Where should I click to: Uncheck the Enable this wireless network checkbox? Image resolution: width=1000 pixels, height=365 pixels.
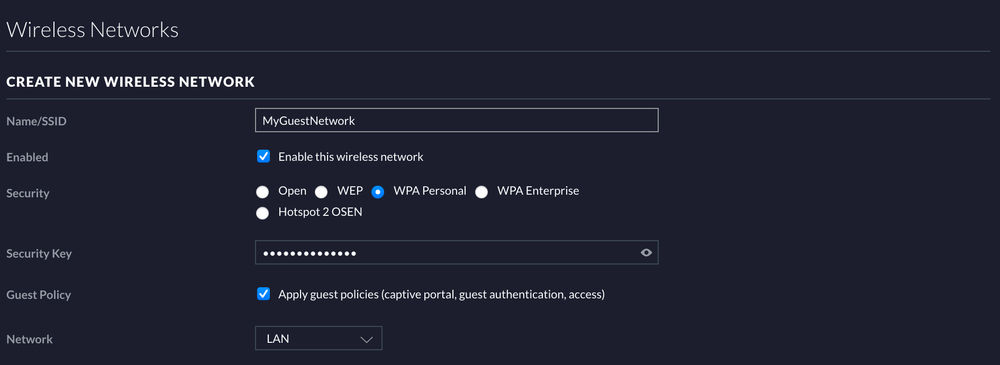[263, 156]
